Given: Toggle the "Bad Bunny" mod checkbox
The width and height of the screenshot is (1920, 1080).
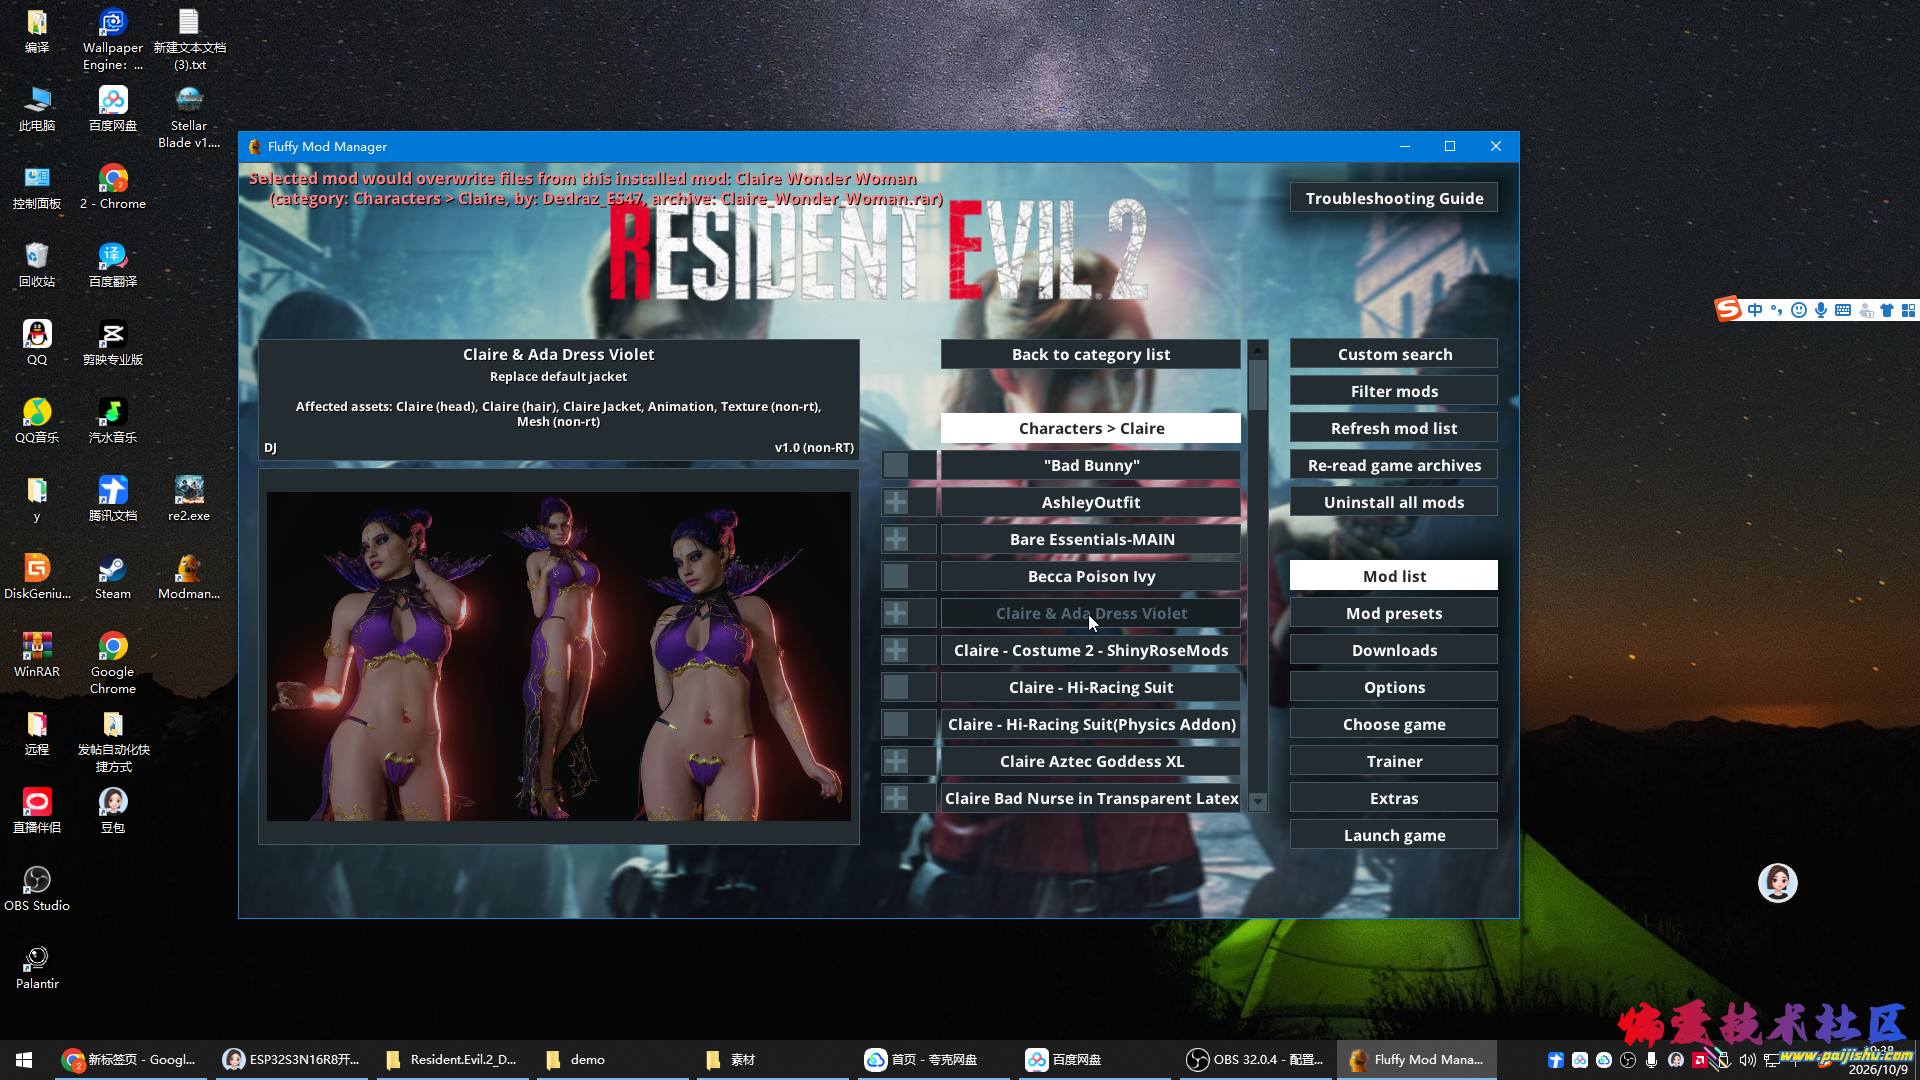Looking at the screenshot, I should (896, 465).
